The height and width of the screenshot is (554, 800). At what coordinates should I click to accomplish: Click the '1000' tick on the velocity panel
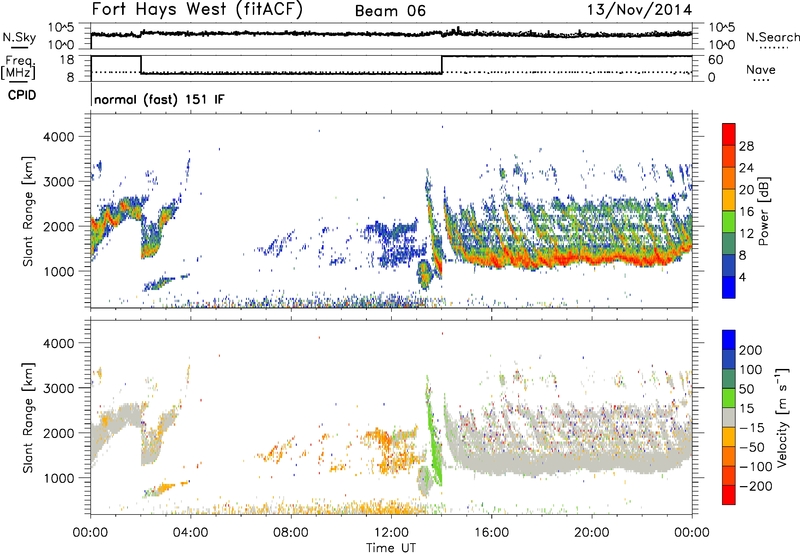click(x=58, y=478)
